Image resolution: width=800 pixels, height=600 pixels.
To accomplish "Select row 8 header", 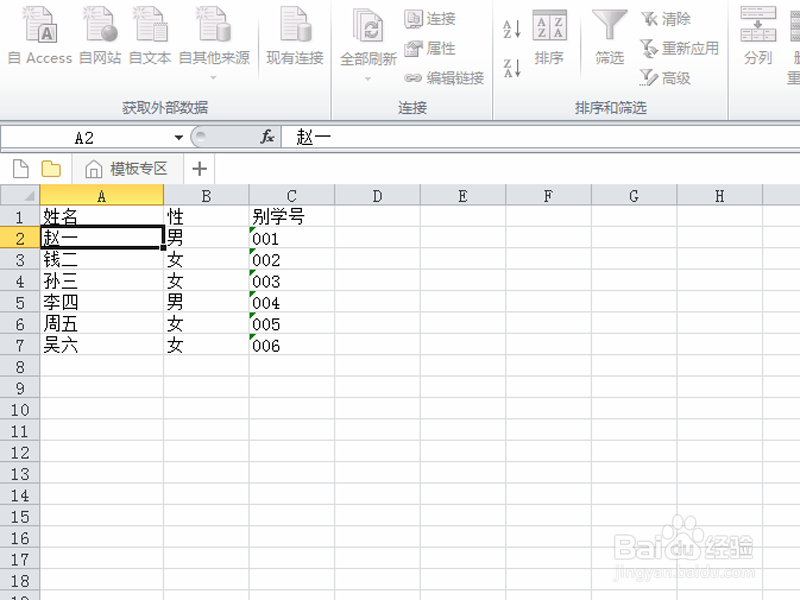I will click(20, 367).
